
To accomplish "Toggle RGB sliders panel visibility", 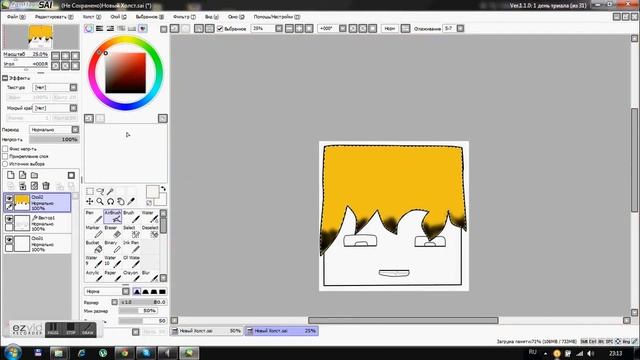I will click(x=99, y=29).
